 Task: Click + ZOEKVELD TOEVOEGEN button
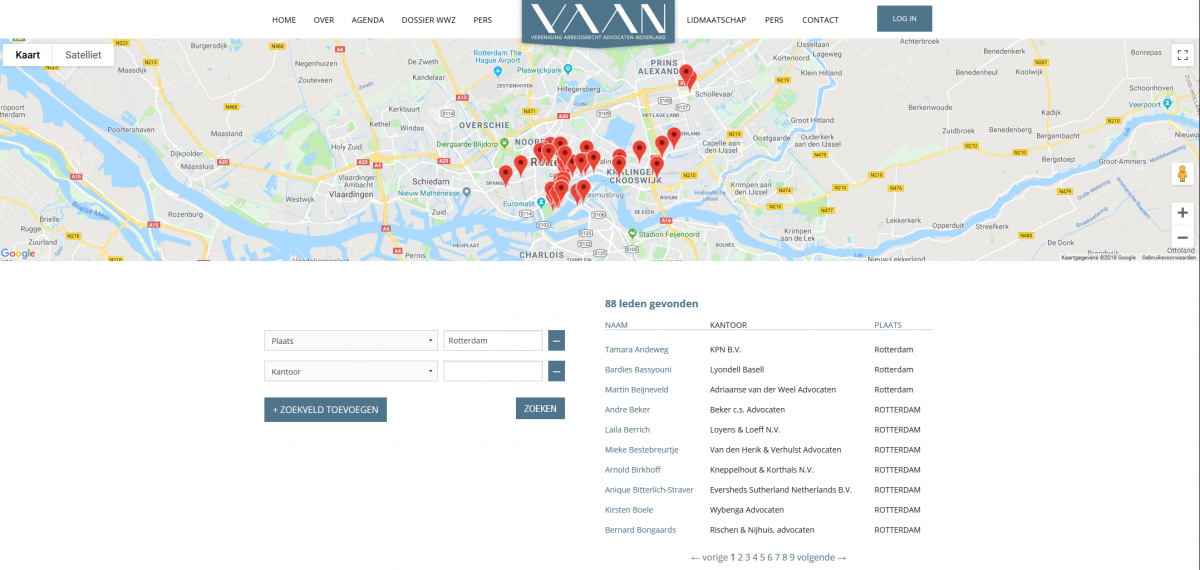[325, 409]
